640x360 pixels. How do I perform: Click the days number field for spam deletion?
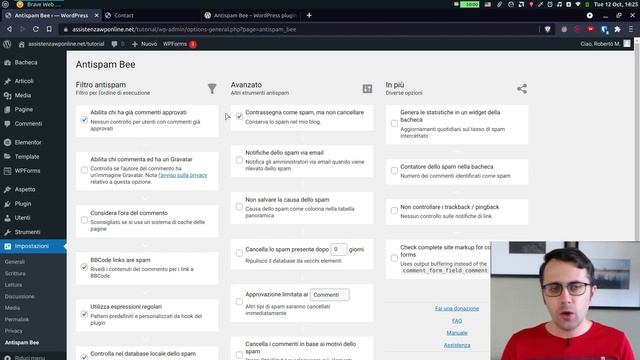[338, 249]
